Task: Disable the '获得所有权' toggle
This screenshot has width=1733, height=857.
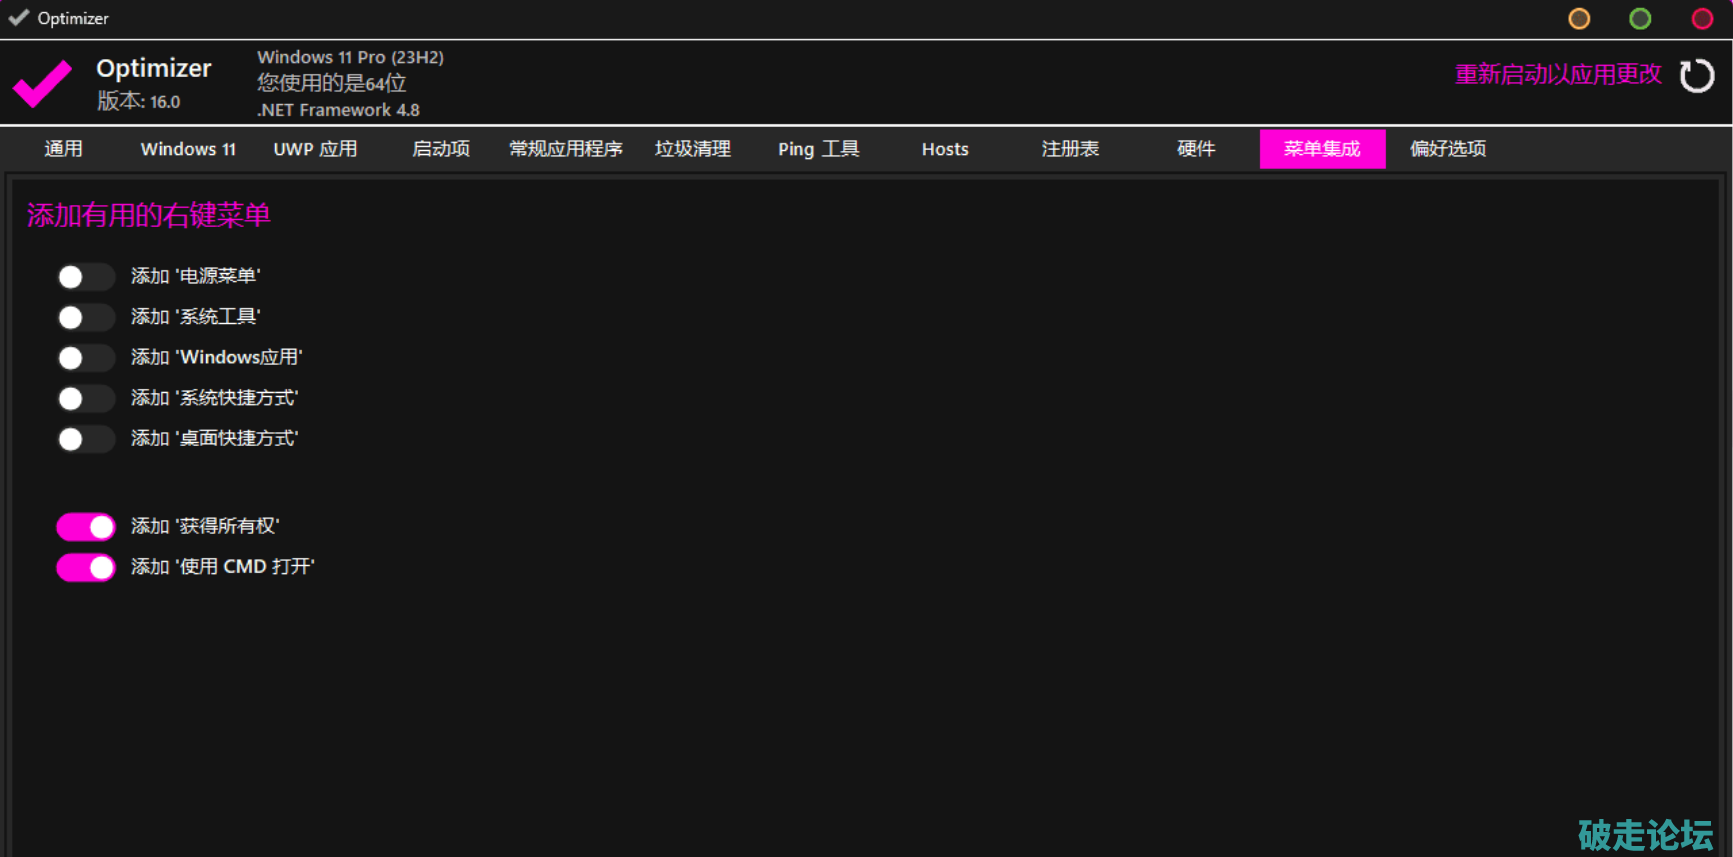Action: pyautogui.click(x=86, y=527)
